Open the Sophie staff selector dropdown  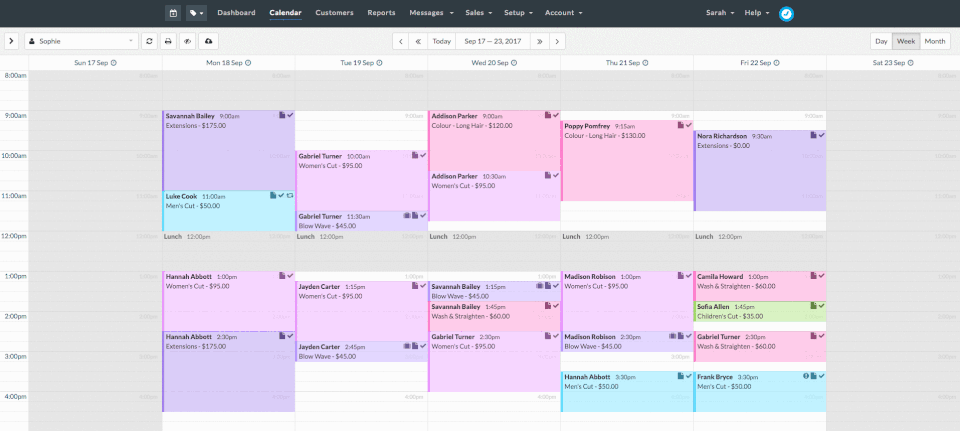click(x=82, y=42)
